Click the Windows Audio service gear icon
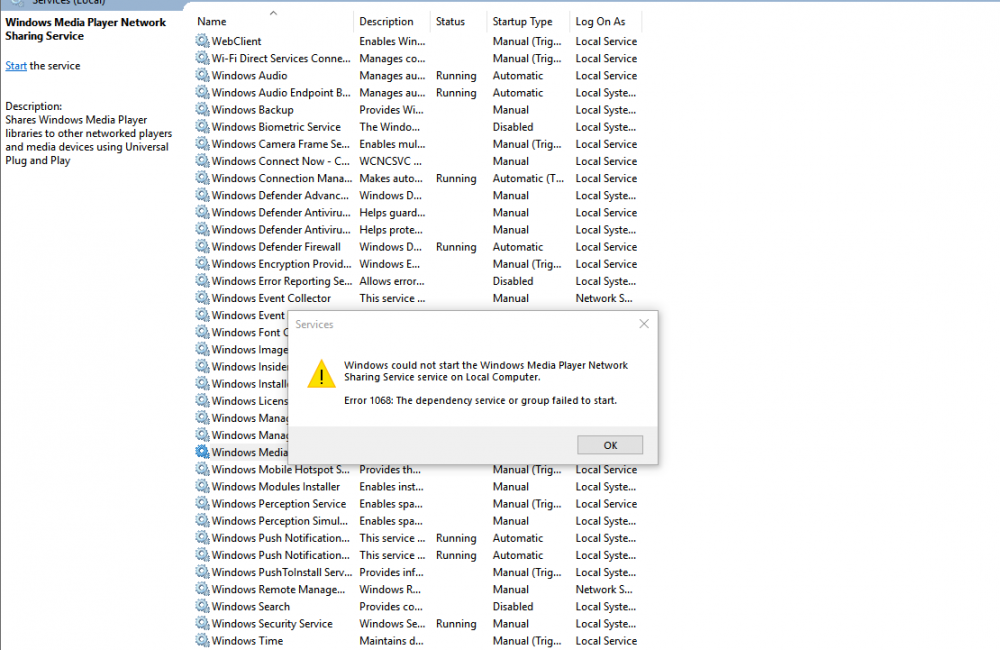This screenshot has height=650, width=1000. click(x=202, y=75)
